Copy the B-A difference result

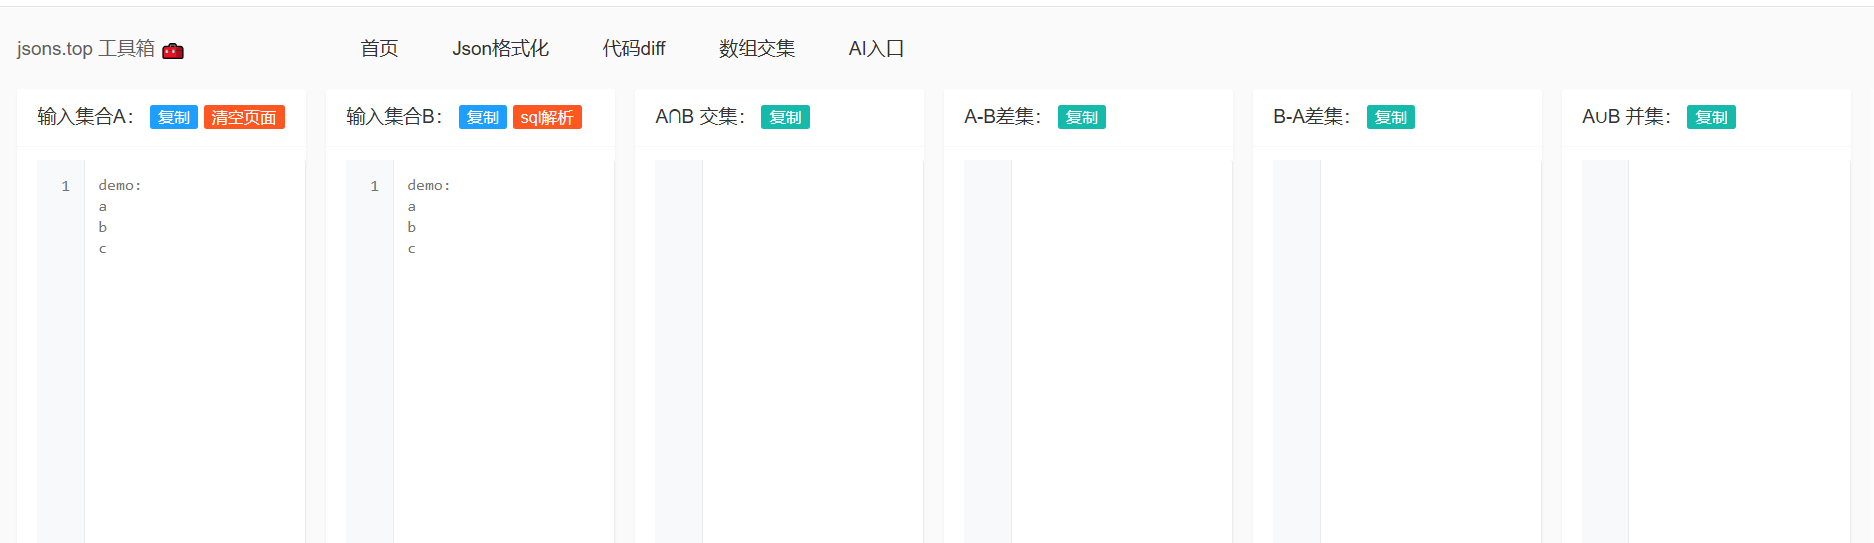pyautogui.click(x=1391, y=117)
